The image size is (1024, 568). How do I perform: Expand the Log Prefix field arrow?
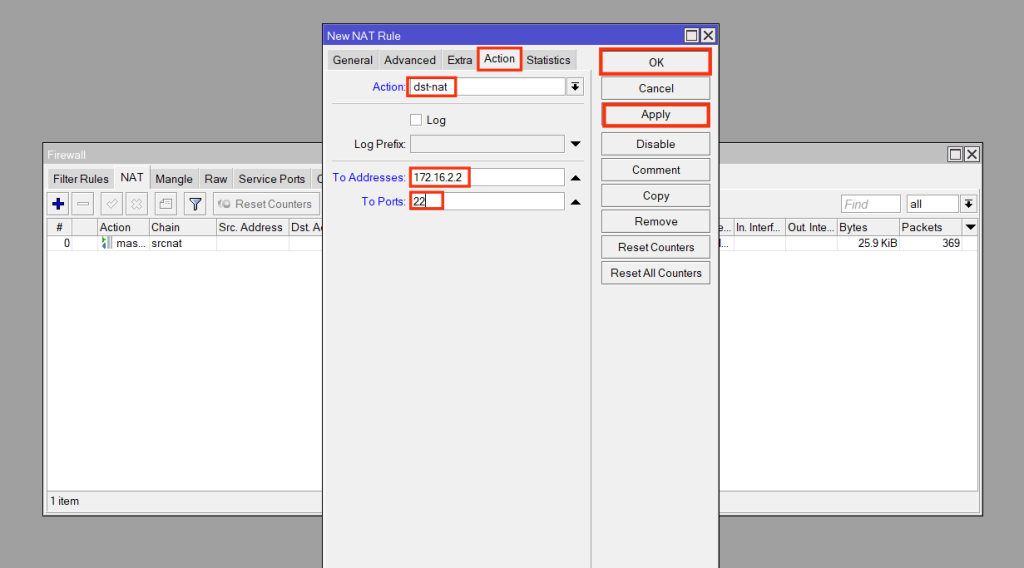[575, 144]
